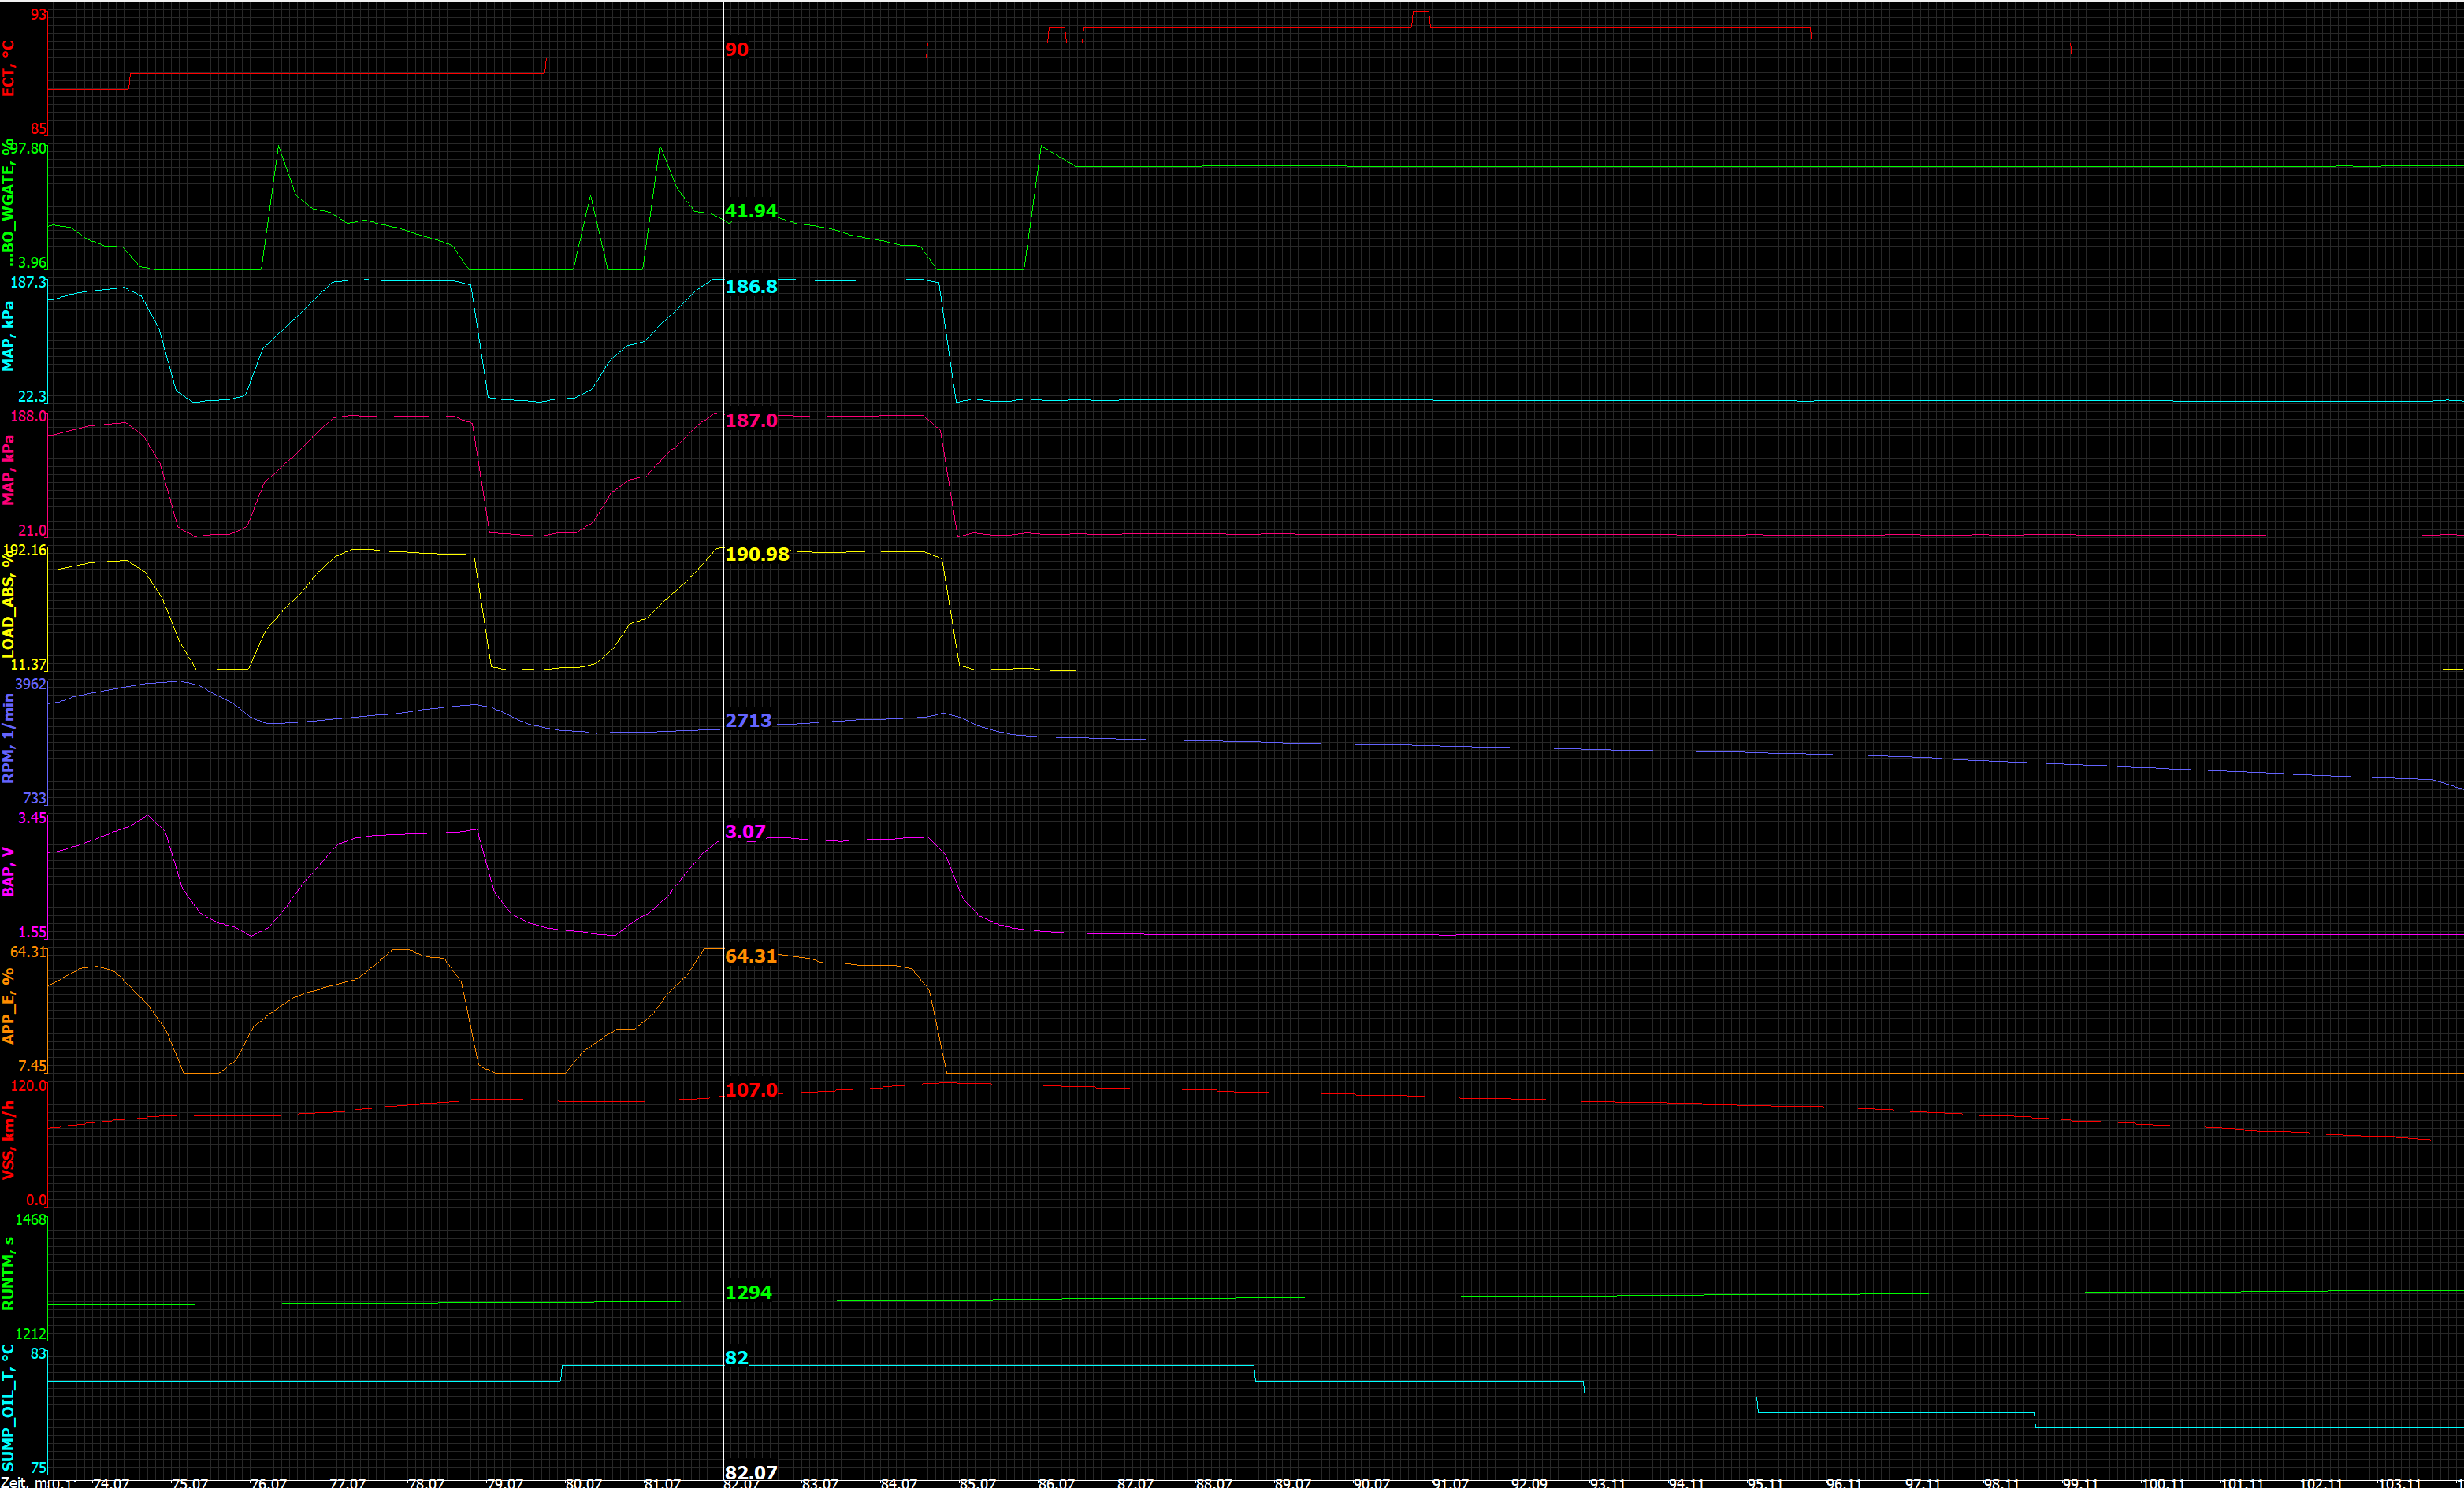Click the APP_E, % channel label
This screenshot has height=1488, width=2464.
[x=8, y=1007]
